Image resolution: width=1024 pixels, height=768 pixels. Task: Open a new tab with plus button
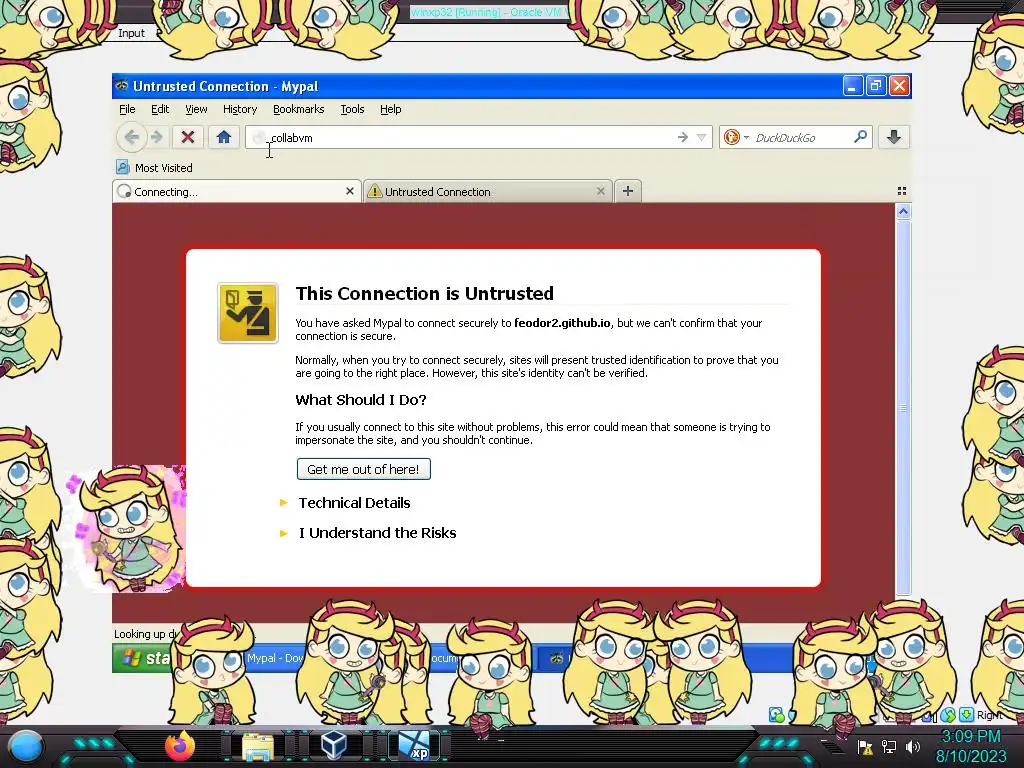[x=628, y=191]
